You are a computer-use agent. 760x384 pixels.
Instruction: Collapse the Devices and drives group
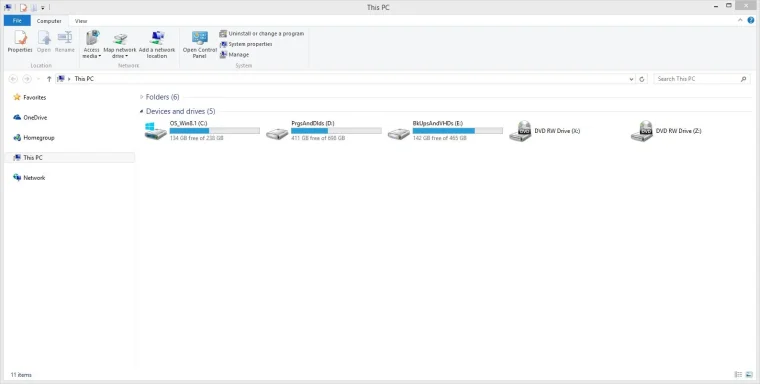tap(142, 112)
